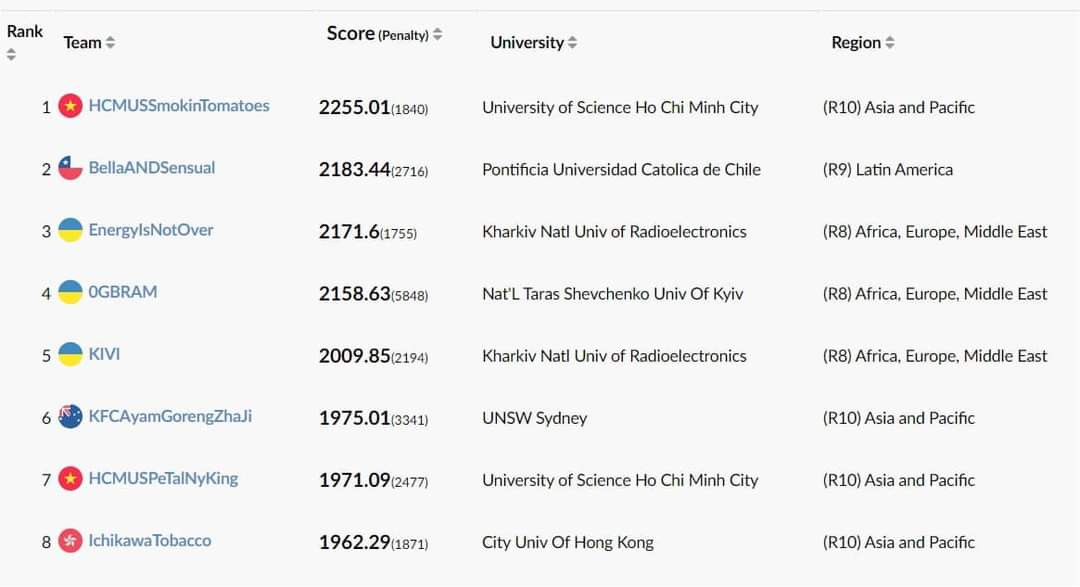Sort by Team column header
The height and width of the screenshot is (587, 1080).
pos(89,42)
